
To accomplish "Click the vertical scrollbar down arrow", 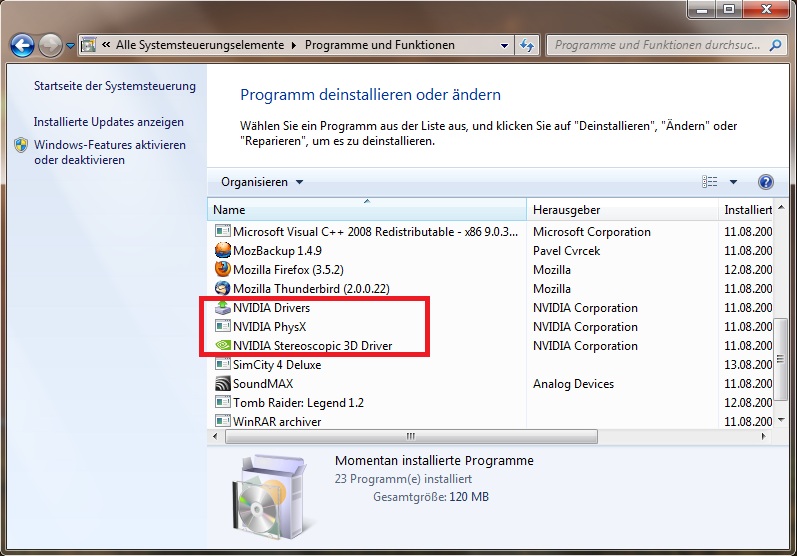I will [781, 420].
